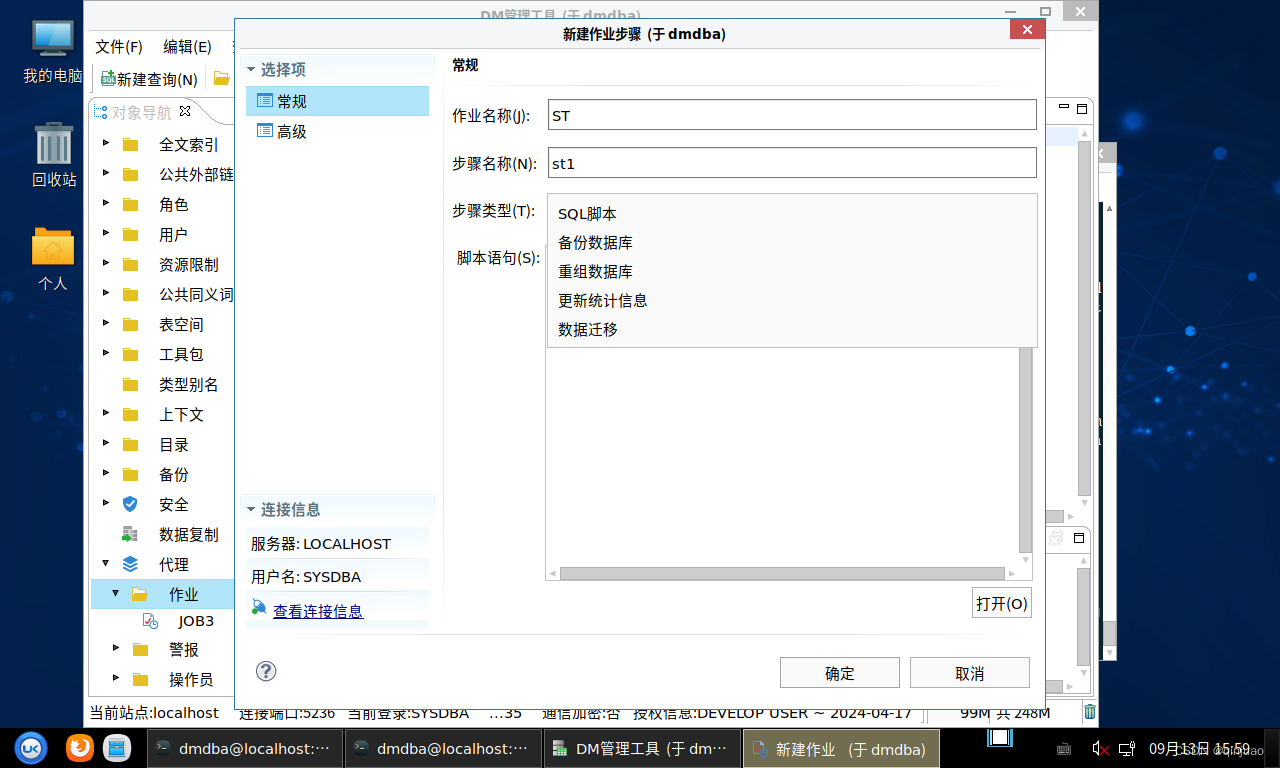
Task: Switch to the first dmdba@localhost terminal task
Action: tap(244, 748)
